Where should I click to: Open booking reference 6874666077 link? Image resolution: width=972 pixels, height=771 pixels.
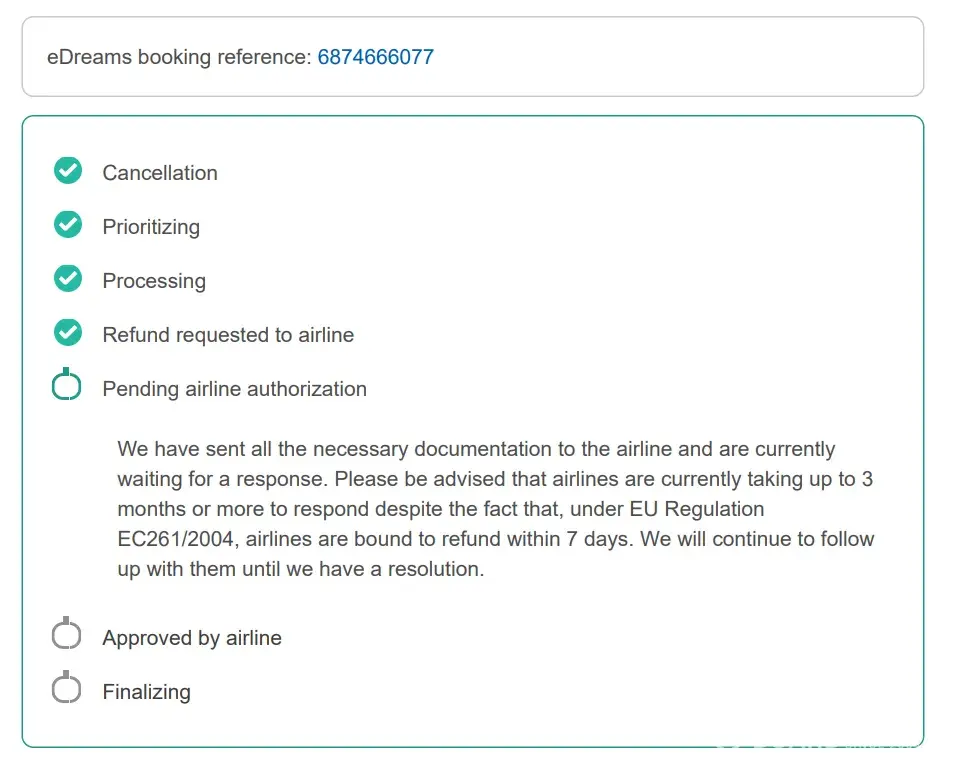point(375,57)
